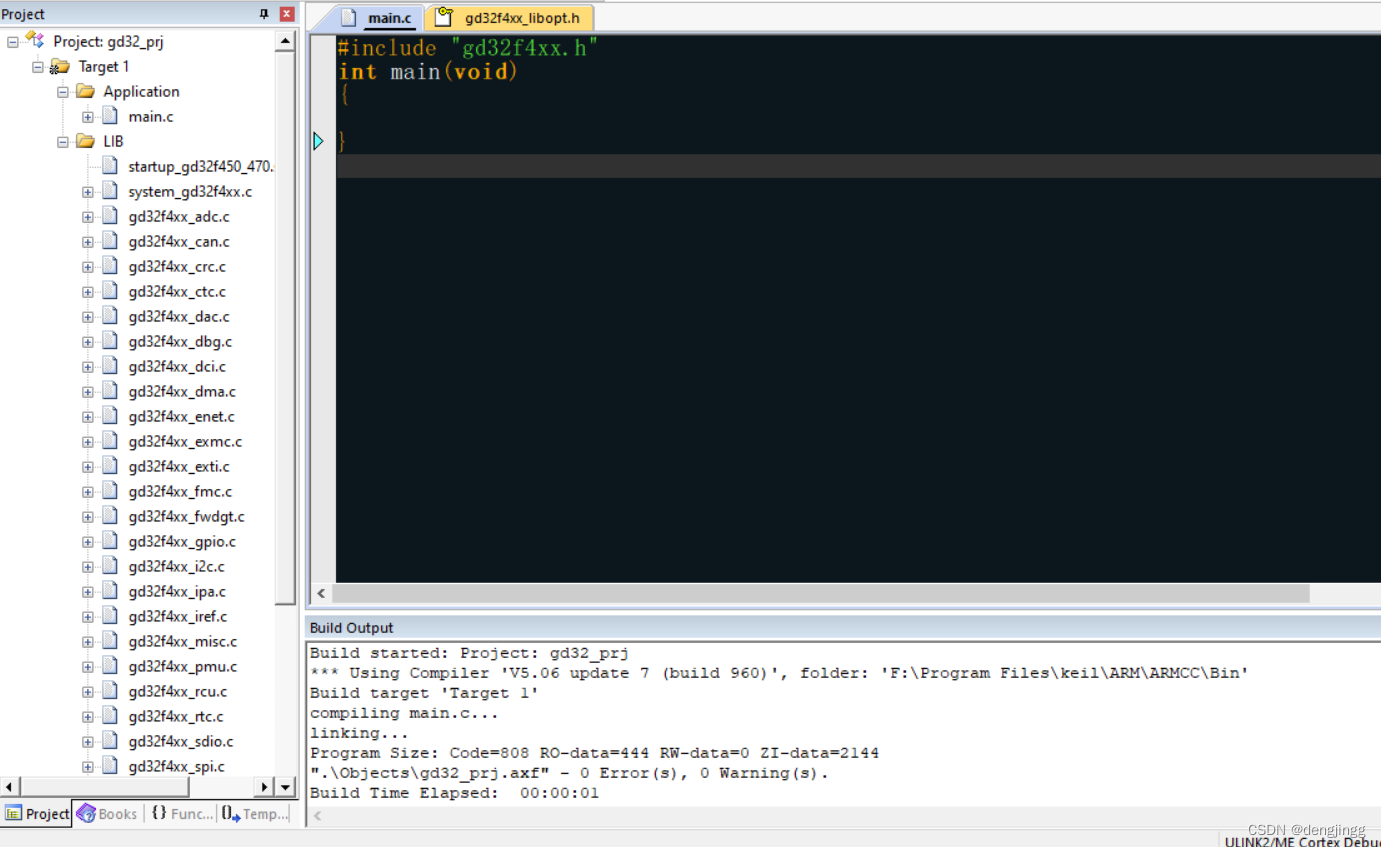The image size is (1381, 847).
Task: Collapse the LIB folder
Action: coord(63,142)
